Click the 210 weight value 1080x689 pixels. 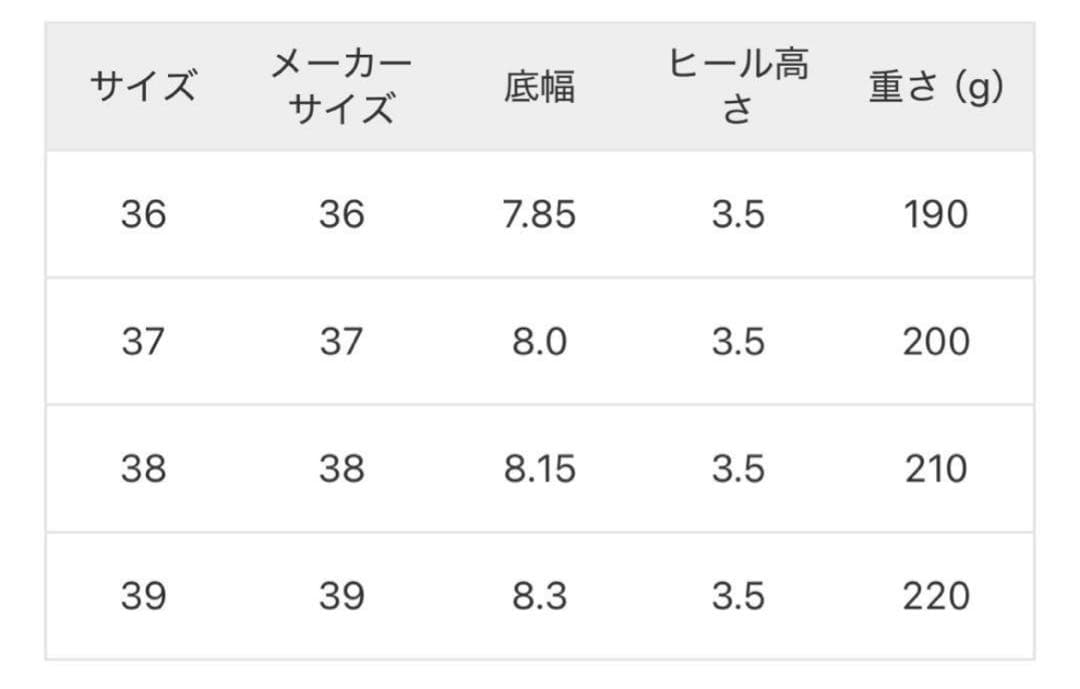point(936,469)
